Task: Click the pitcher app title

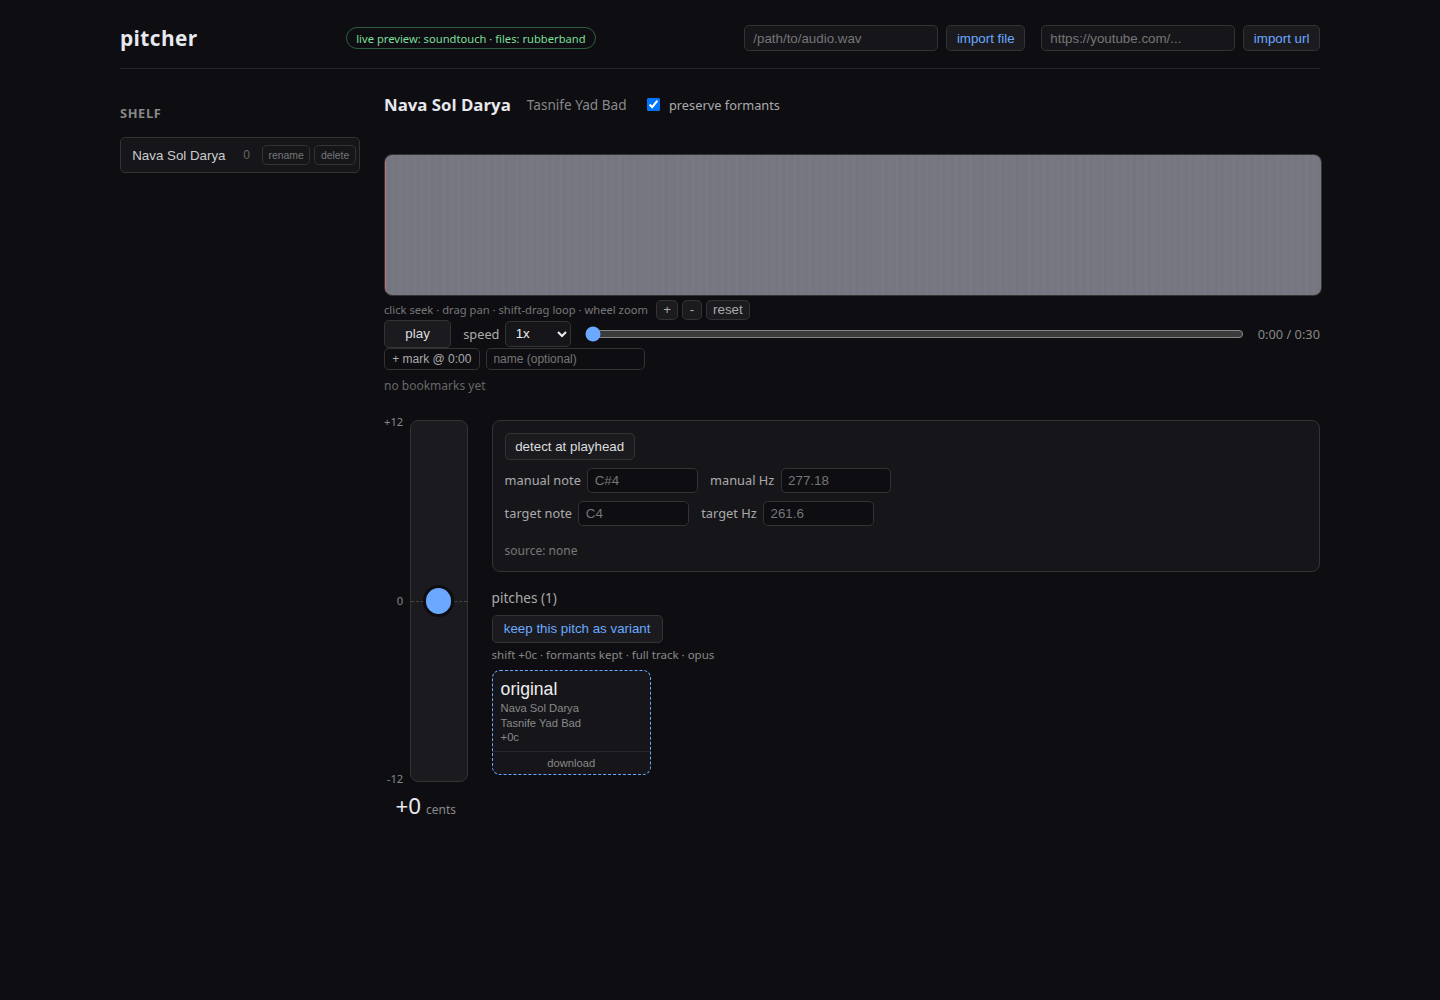Action: pos(159,39)
